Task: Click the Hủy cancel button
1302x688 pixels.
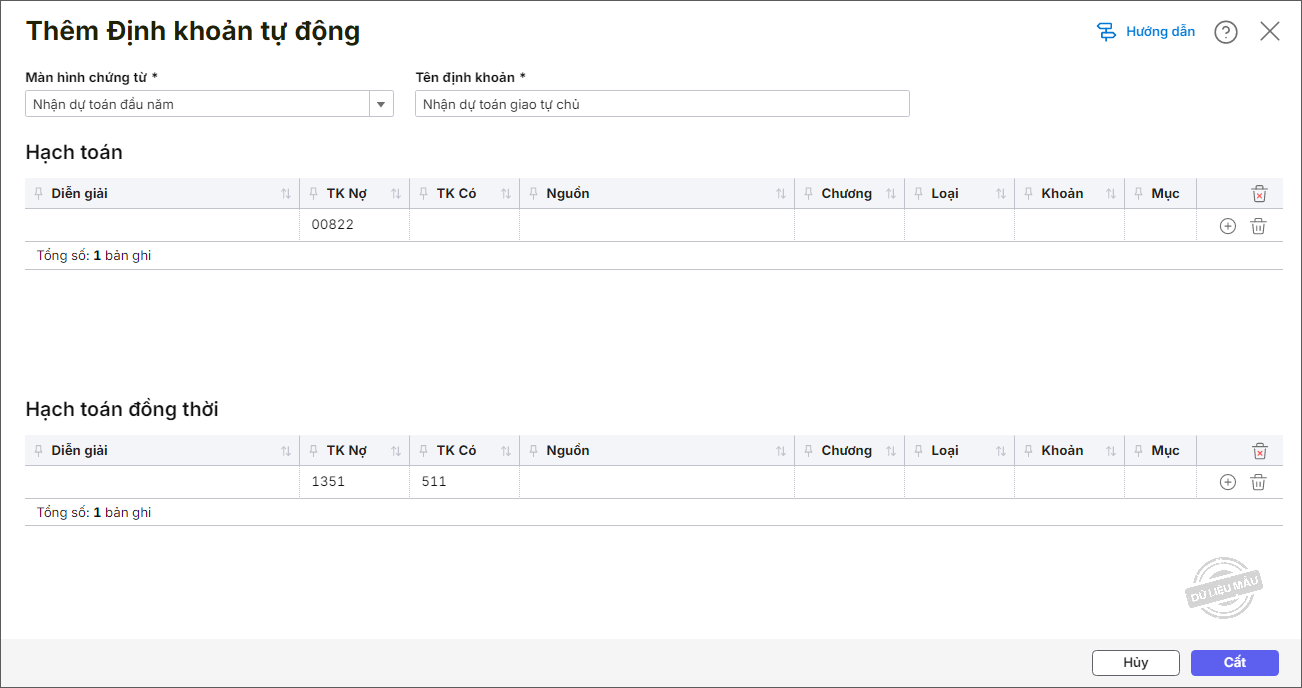Action: [1135, 662]
